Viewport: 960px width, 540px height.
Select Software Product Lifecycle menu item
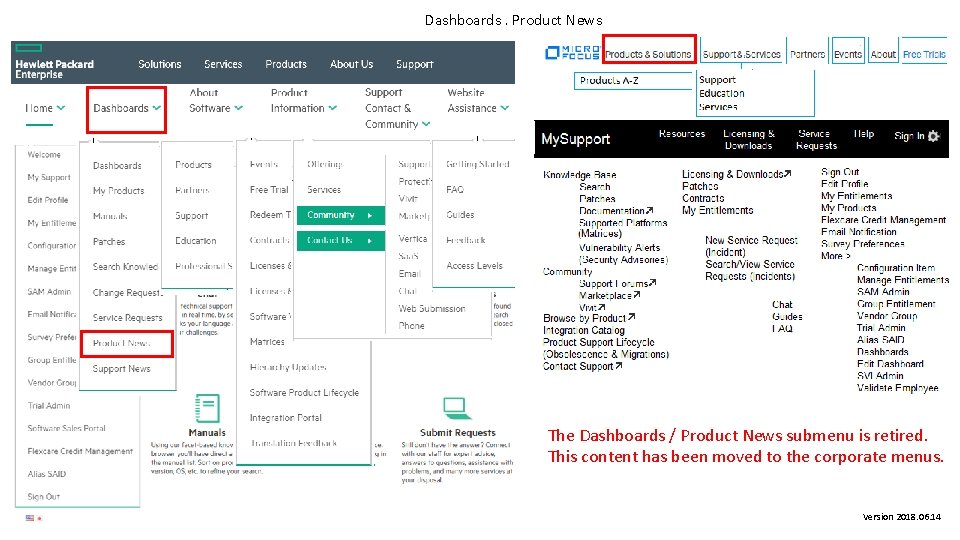click(x=304, y=392)
